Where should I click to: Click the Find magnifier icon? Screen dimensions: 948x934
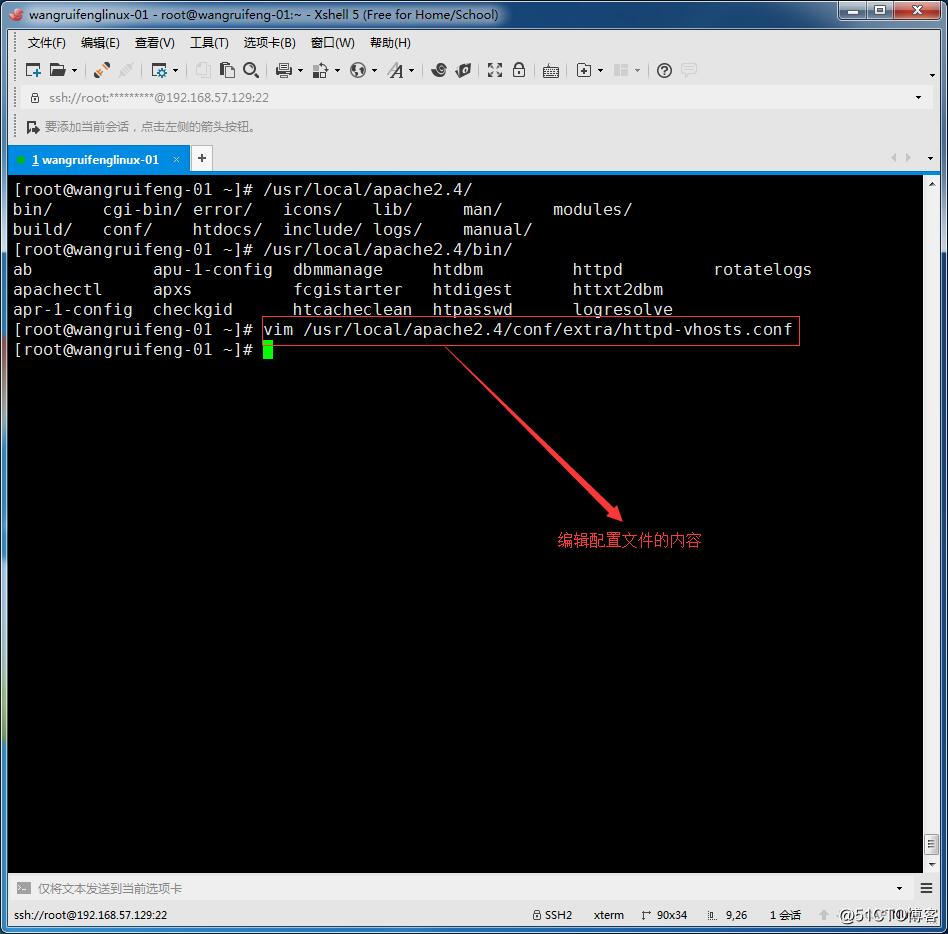pos(250,70)
